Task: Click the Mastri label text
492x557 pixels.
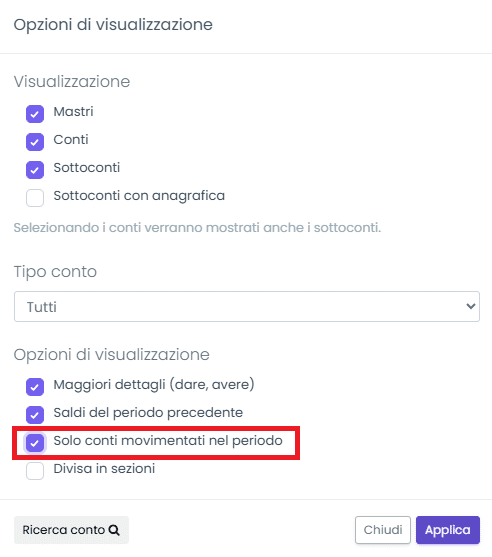Action: click(x=74, y=112)
